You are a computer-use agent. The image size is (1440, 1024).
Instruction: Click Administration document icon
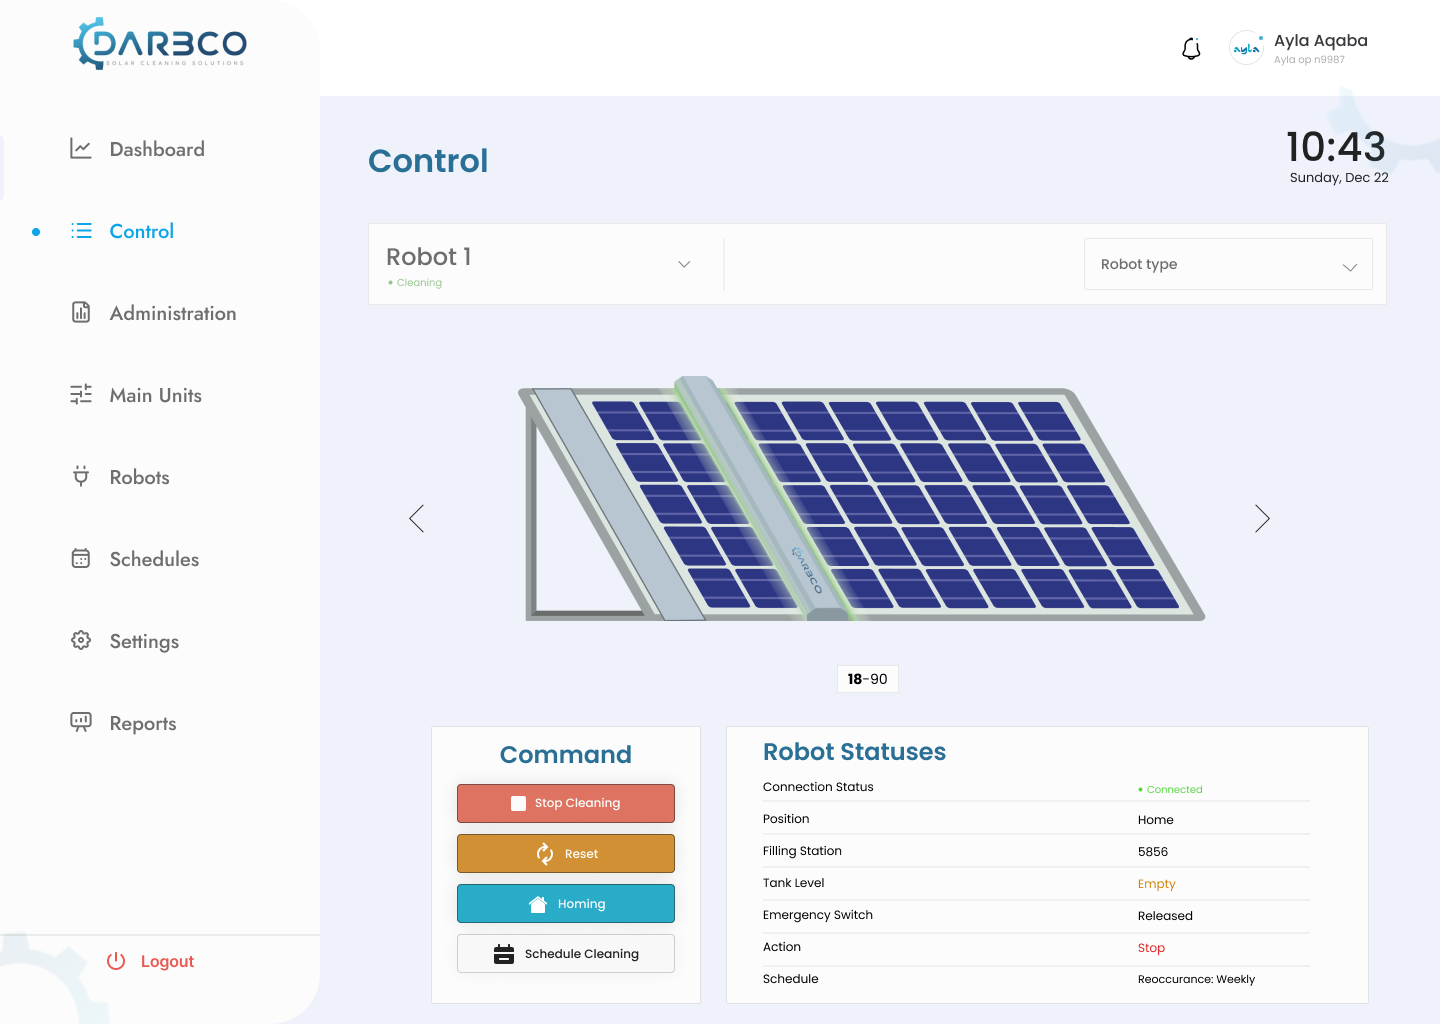81,313
